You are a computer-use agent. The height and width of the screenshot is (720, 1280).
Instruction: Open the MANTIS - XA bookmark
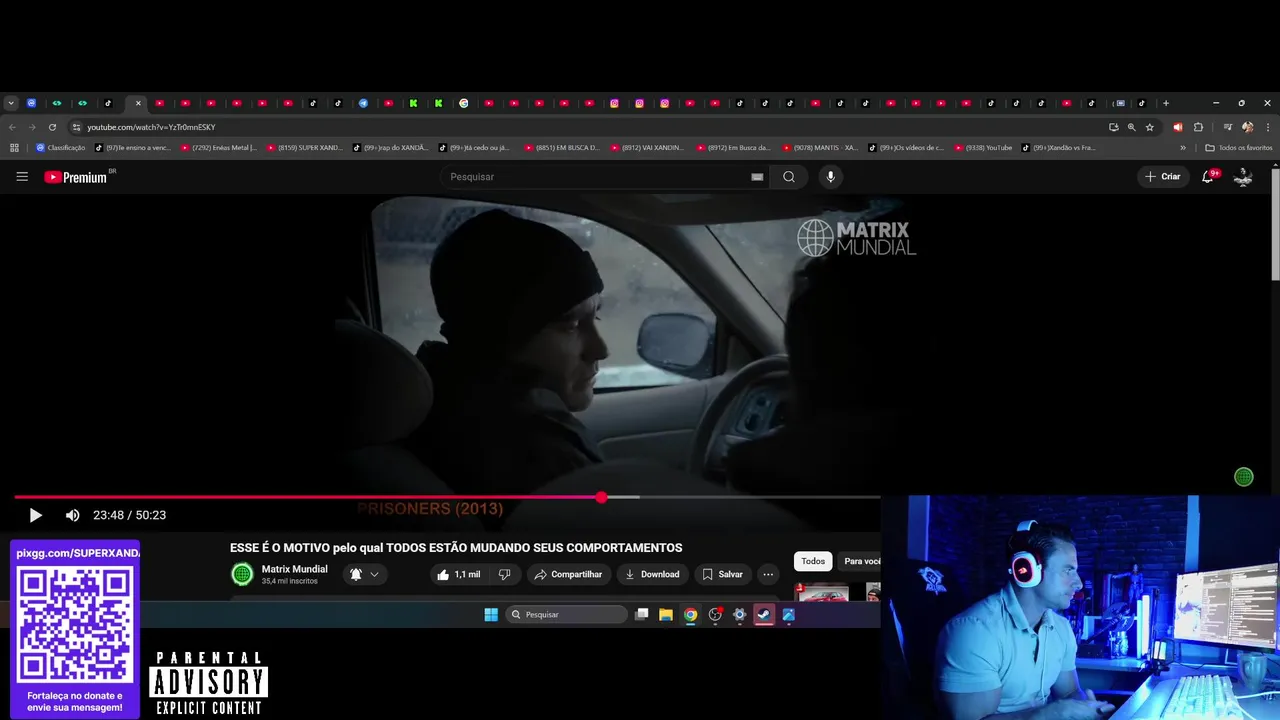click(820, 148)
